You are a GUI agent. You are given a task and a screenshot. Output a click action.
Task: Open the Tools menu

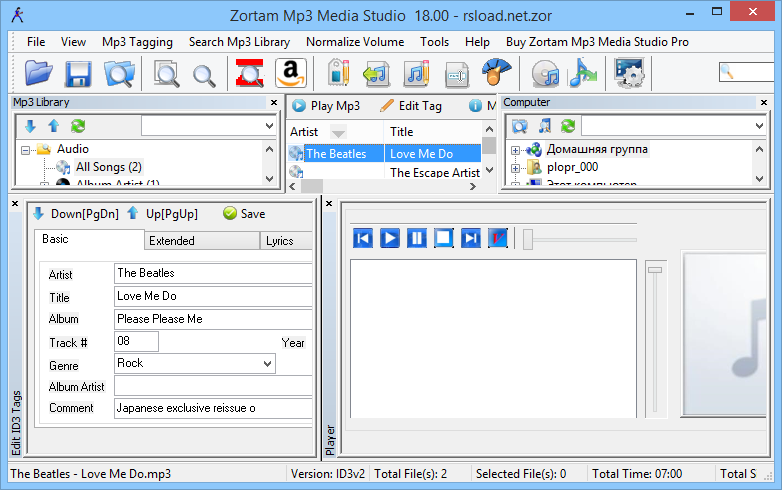click(434, 42)
